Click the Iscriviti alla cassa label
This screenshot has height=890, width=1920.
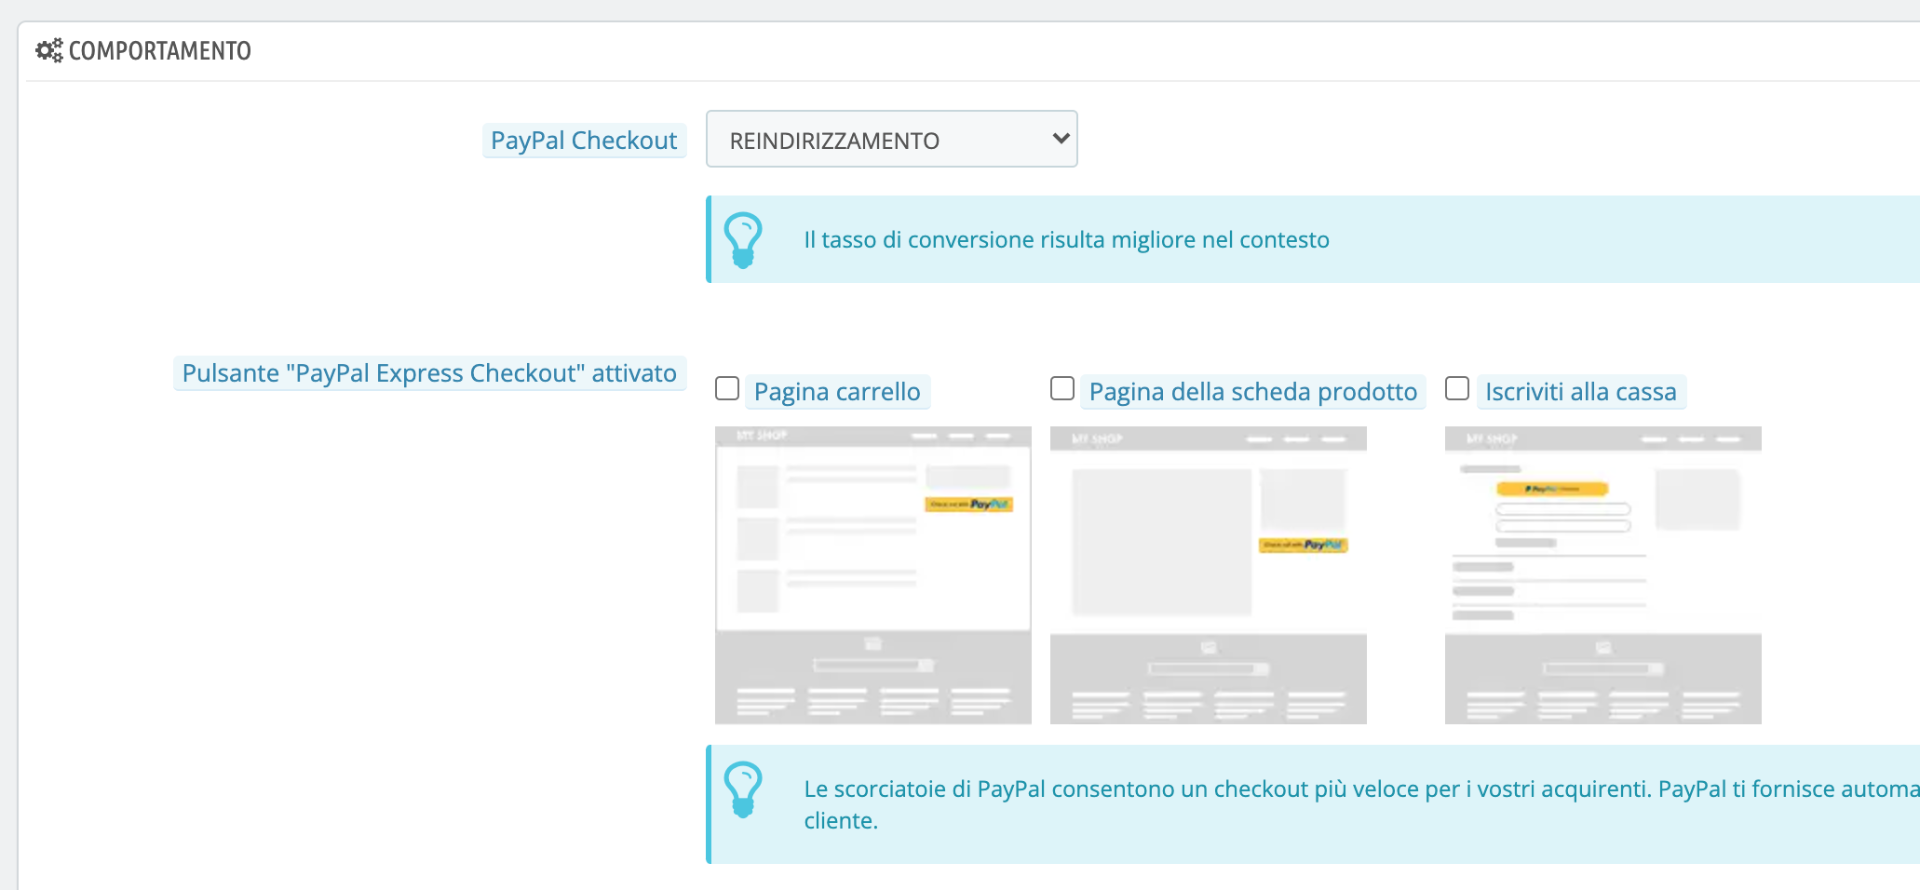pyautogui.click(x=1581, y=392)
